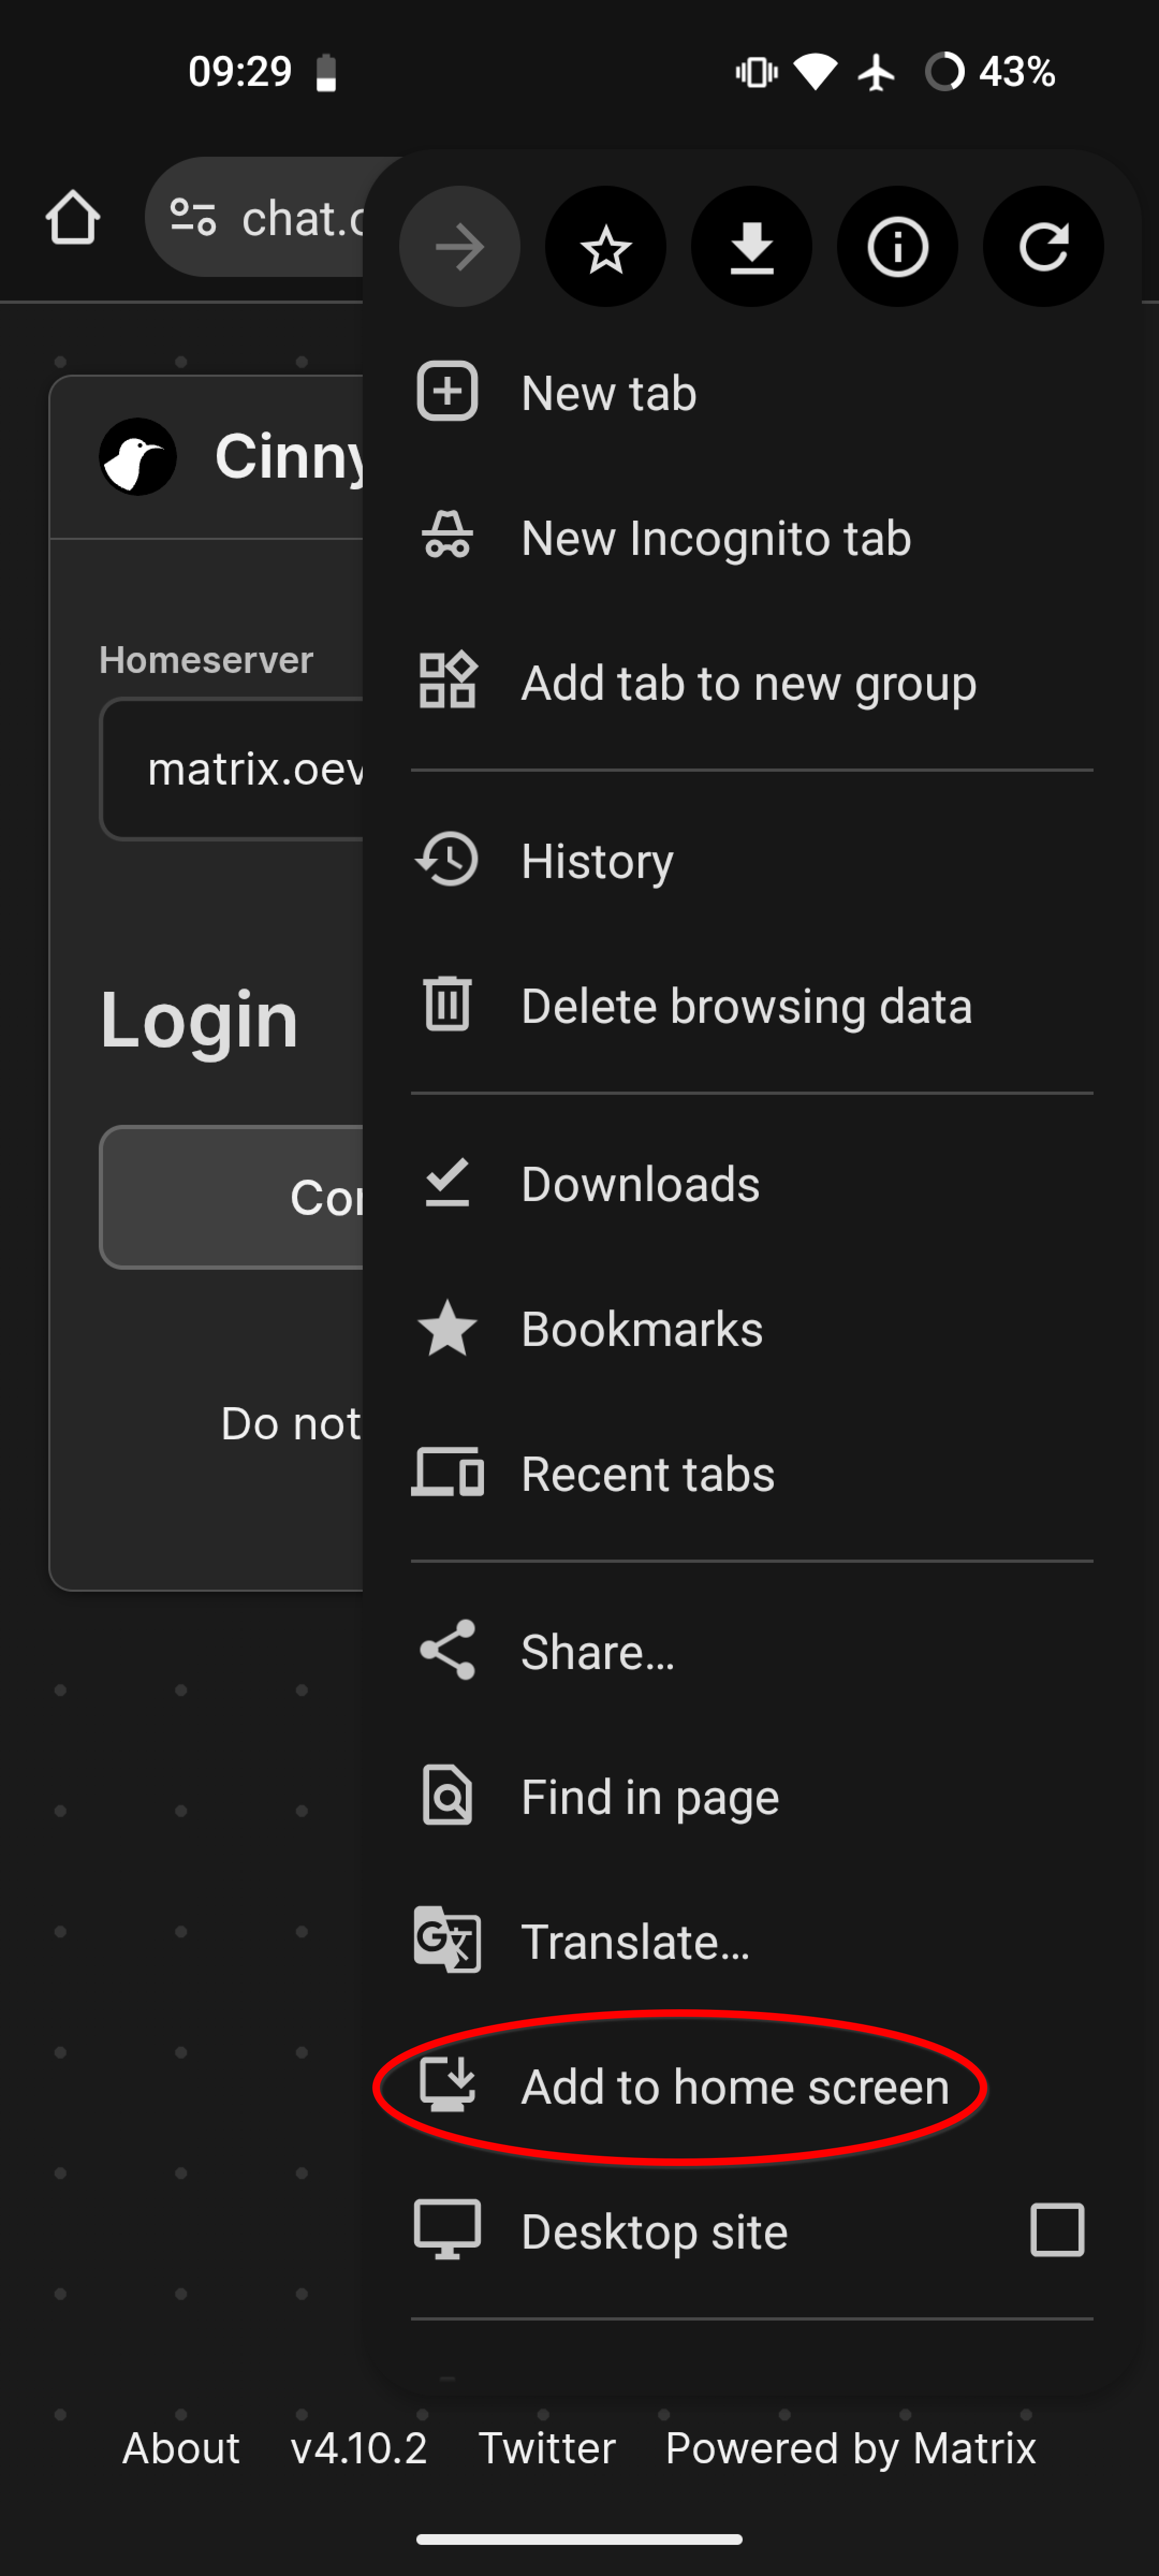Select Add tab to new group

(748, 683)
